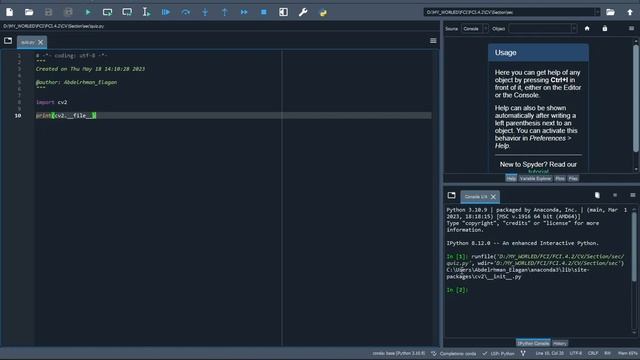The width and height of the screenshot is (640, 360).
Task: Open the console browse tabs button
Action: pos(451,196)
